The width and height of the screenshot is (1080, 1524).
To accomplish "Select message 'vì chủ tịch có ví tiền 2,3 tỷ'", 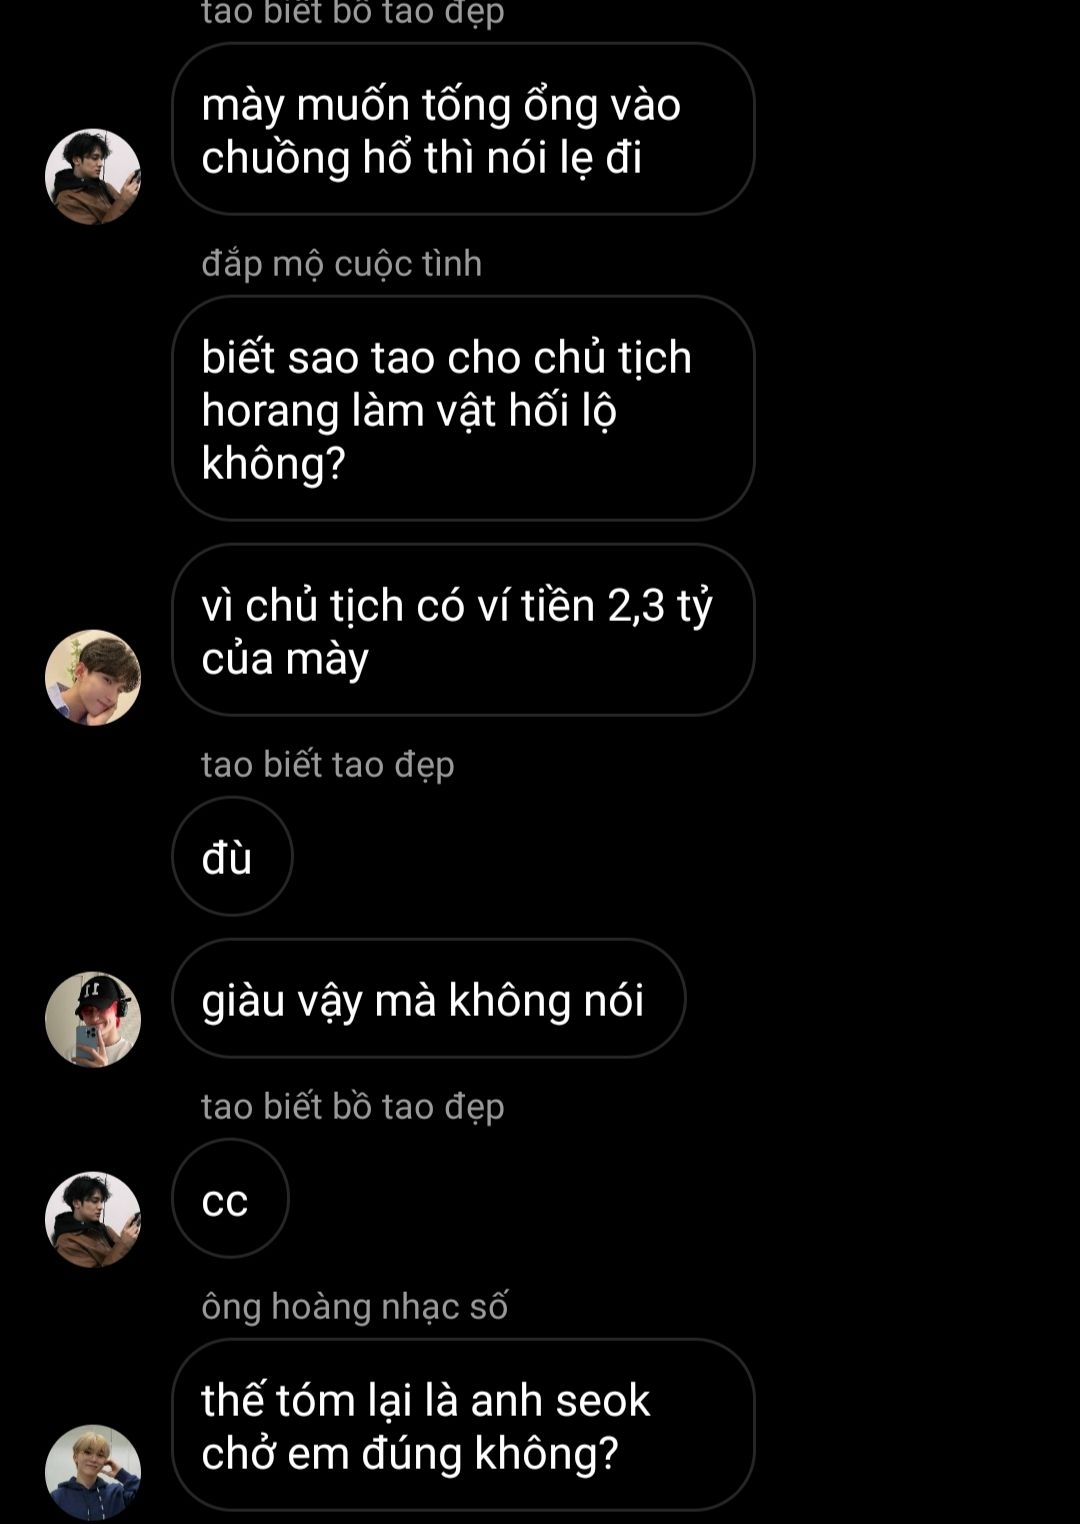I will point(463,630).
